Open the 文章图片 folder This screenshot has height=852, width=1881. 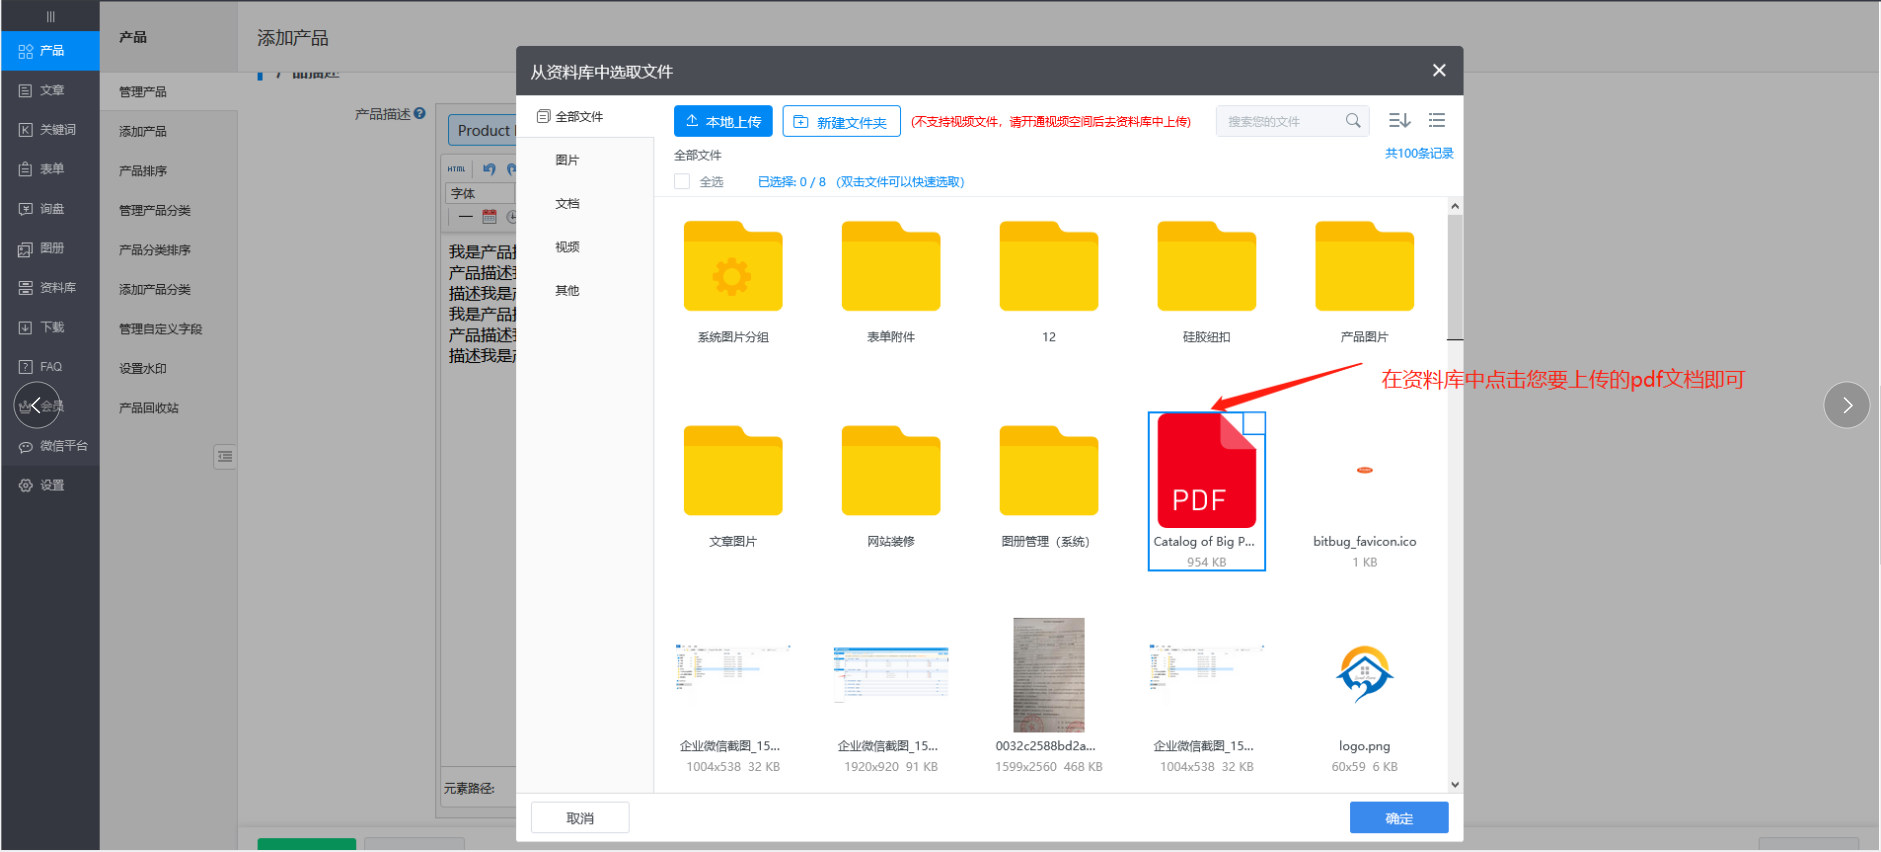[x=733, y=472]
